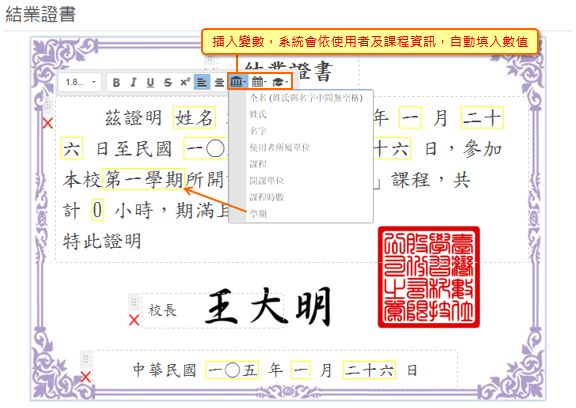Click the 茲證明 text at paragraph start

pos(133,118)
